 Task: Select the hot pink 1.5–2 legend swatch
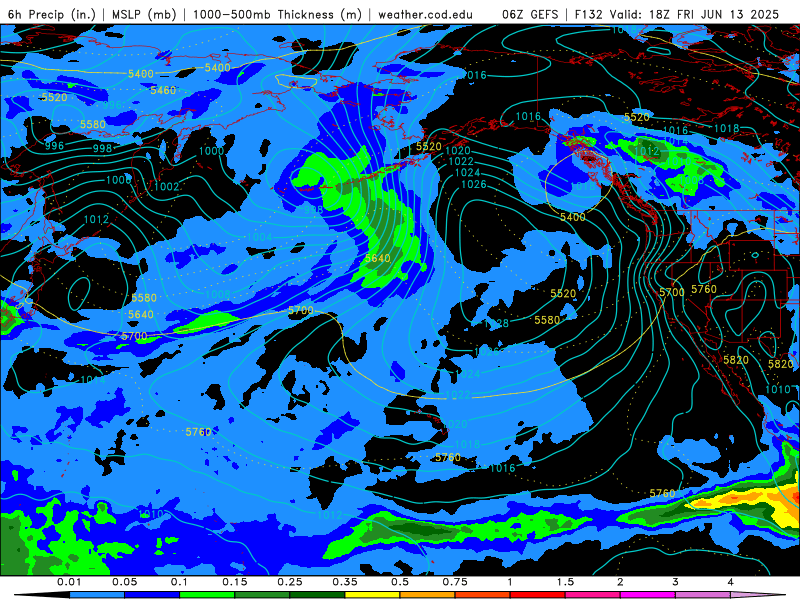pyautogui.click(x=593, y=595)
